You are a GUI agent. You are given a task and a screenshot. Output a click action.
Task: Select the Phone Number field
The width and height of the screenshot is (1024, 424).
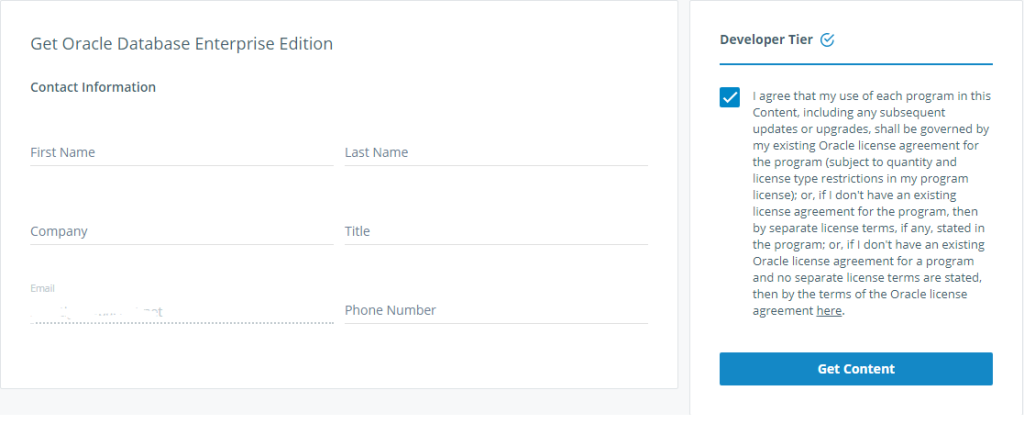tap(495, 311)
